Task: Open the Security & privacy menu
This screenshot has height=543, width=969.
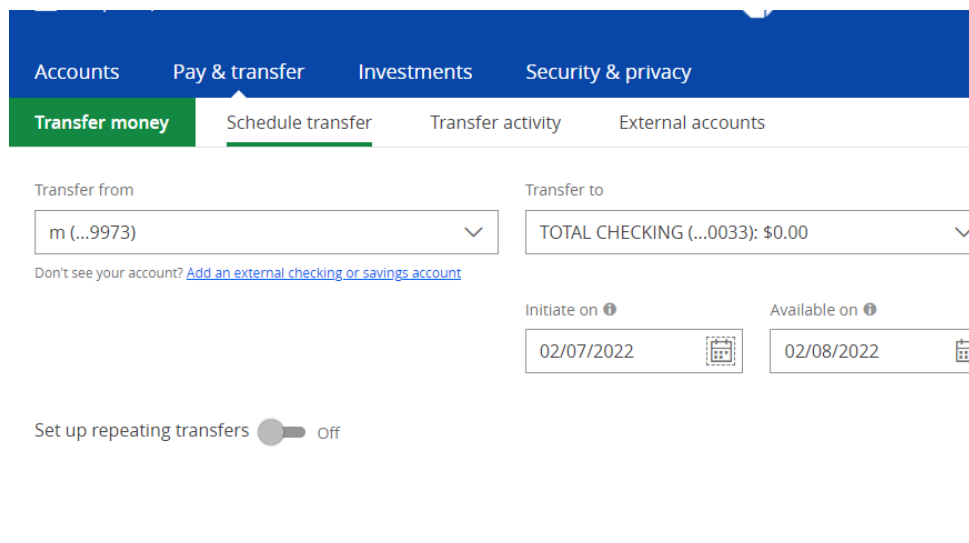Action: pos(608,72)
